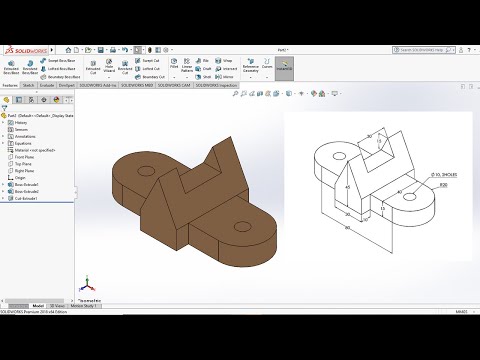Select the Wrap feature
The height and width of the screenshot is (360, 480).
[x=223, y=61]
